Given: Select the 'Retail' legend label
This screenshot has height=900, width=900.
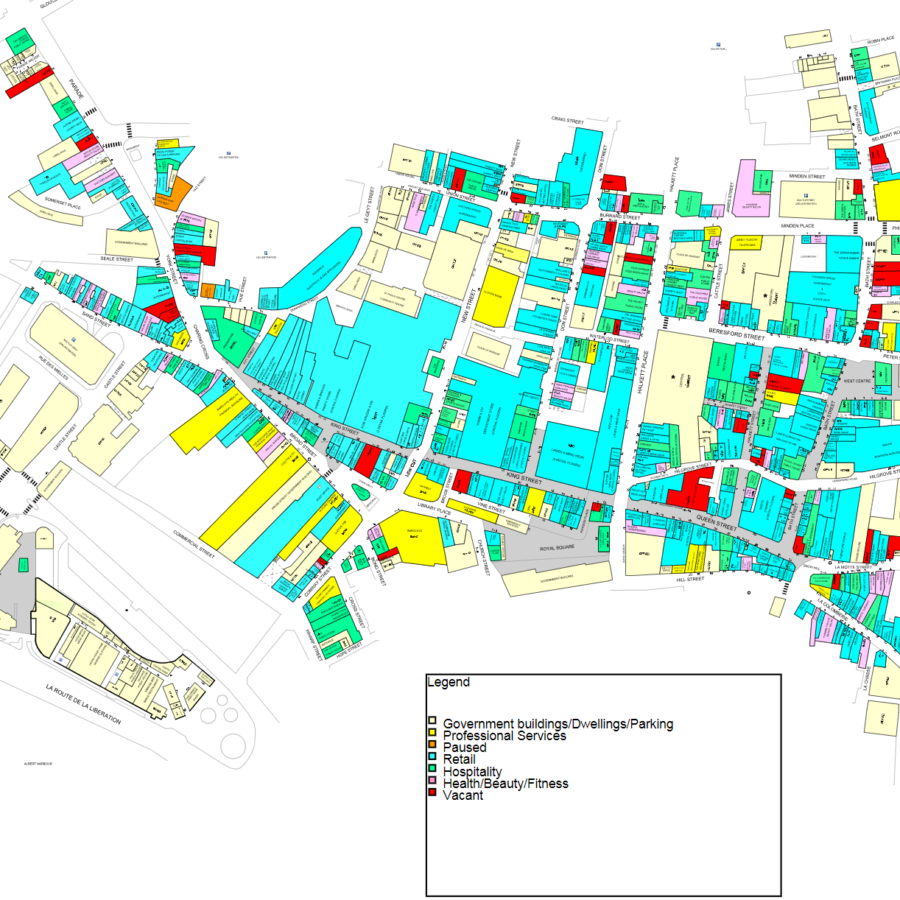Looking at the screenshot, I should pos(459,759).
